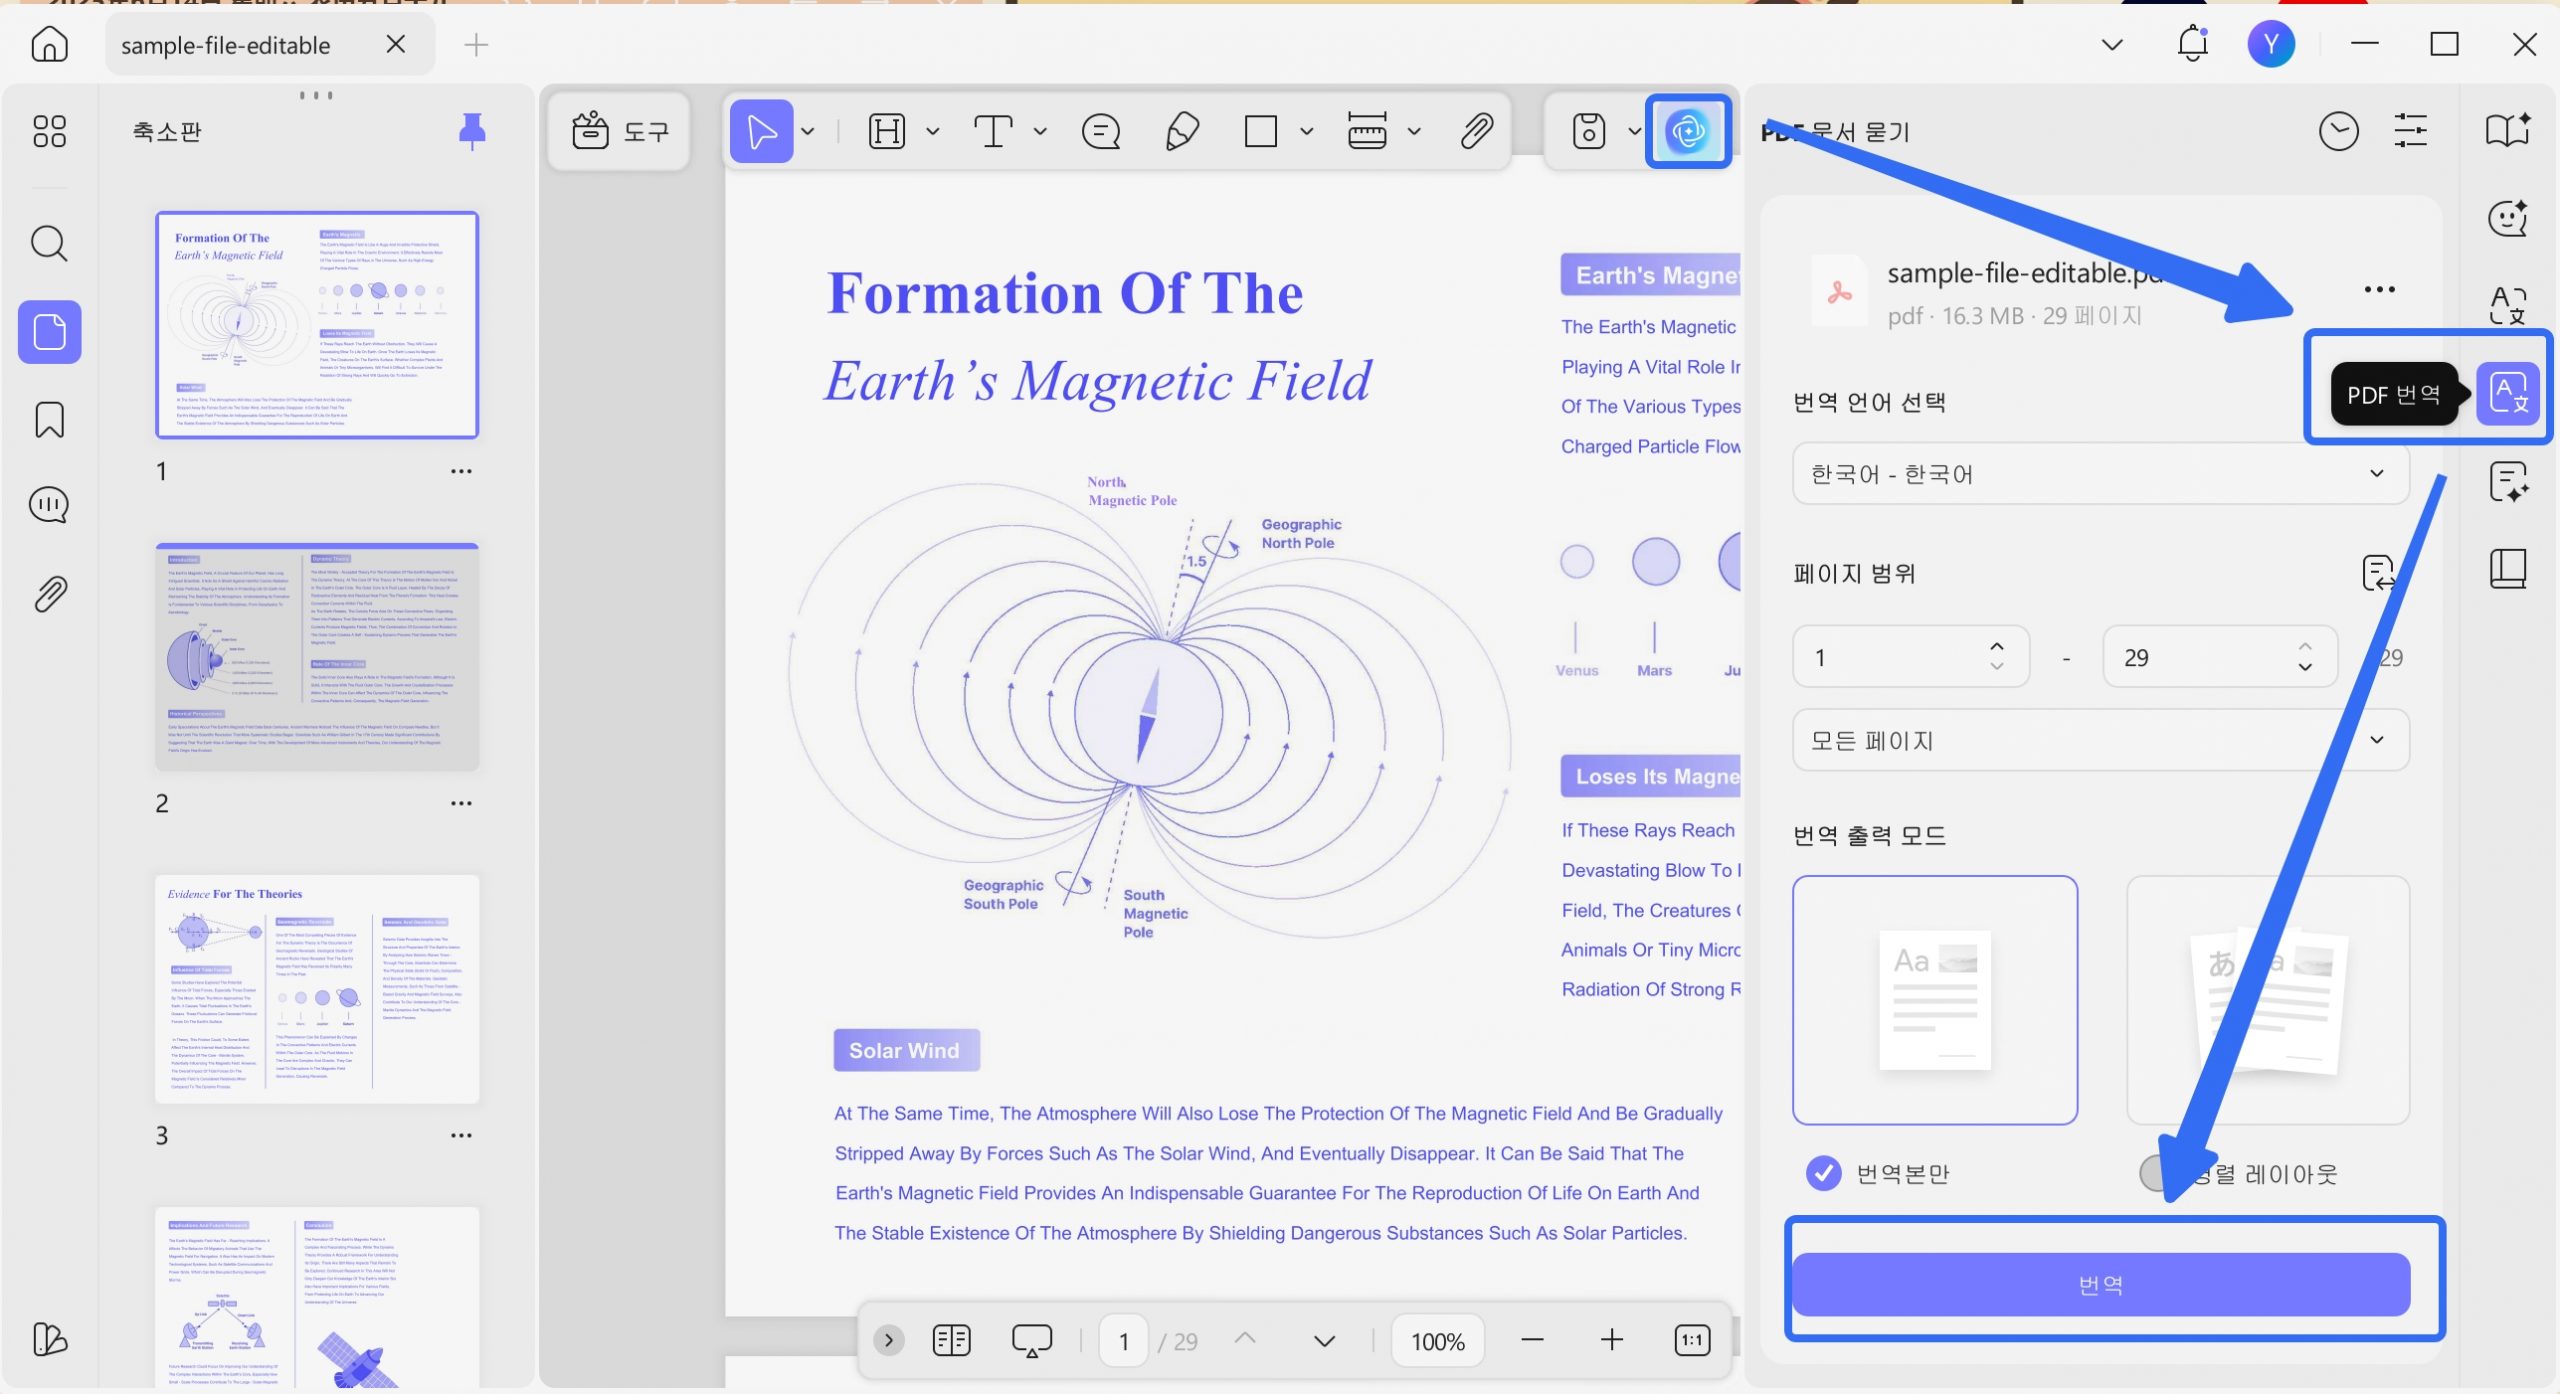Open page 3 thumbnail options menu

461,1134
